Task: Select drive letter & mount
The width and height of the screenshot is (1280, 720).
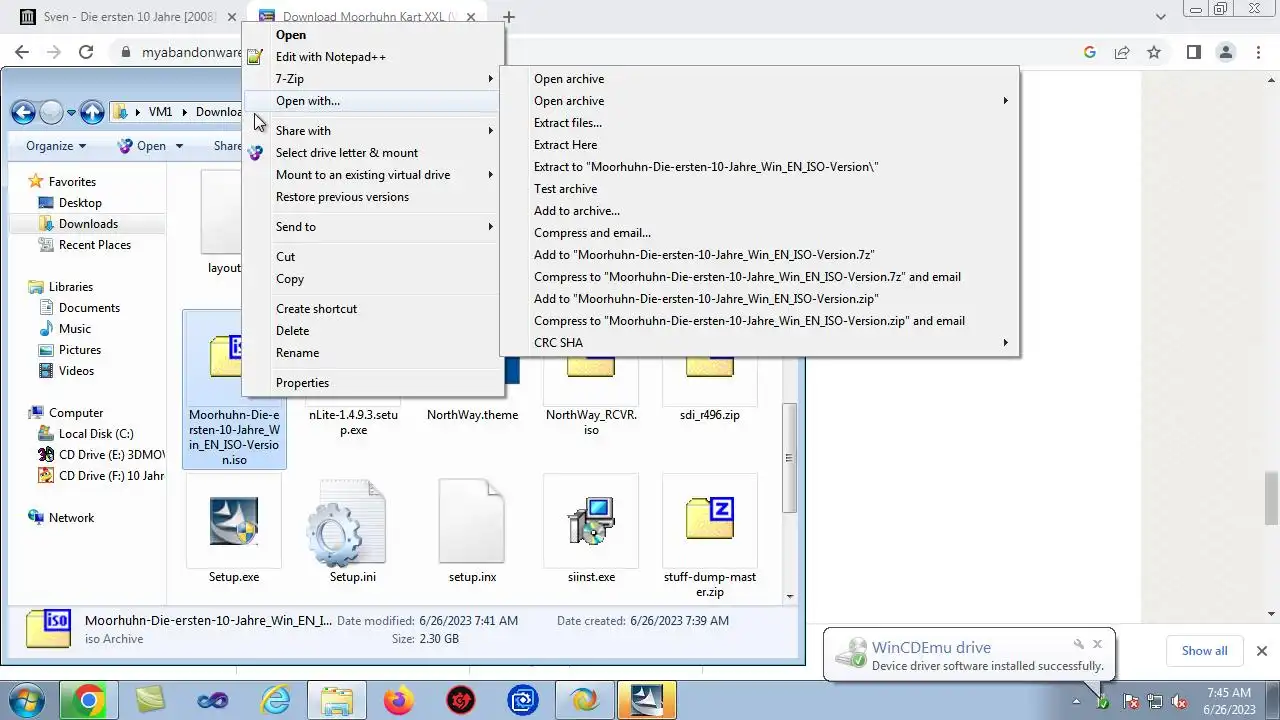Action: pyautogui.click(x=371, y=153)
